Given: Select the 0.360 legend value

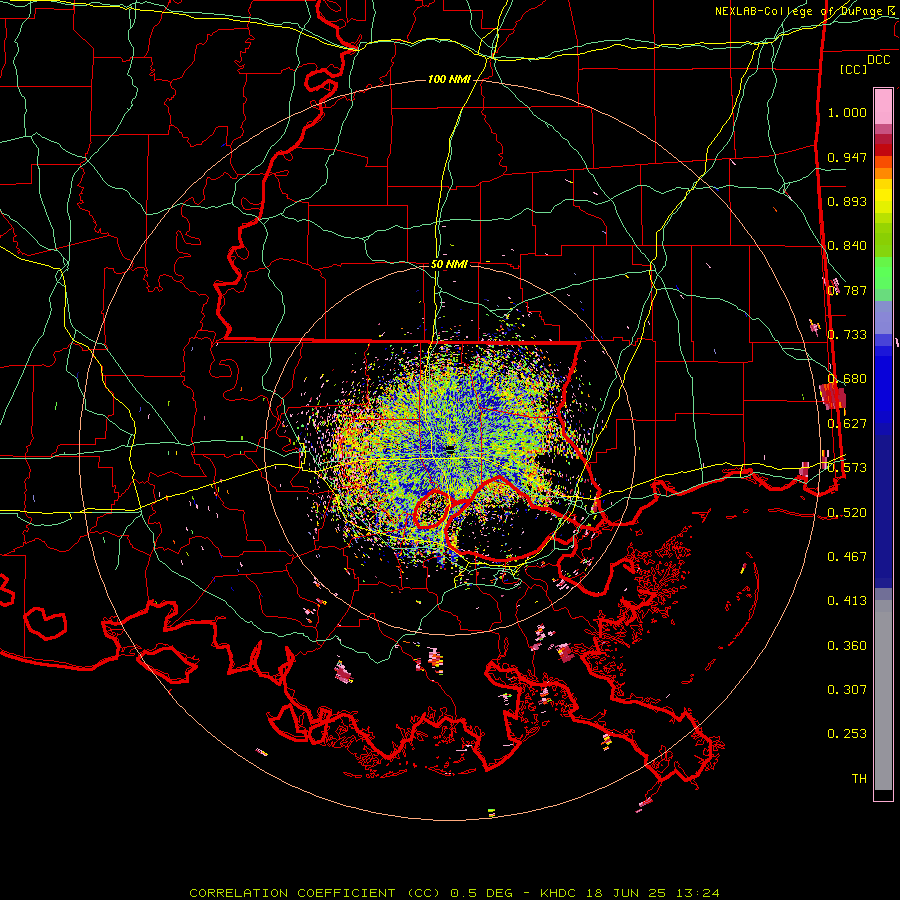Looking at the screenshot, I should 847,646.
